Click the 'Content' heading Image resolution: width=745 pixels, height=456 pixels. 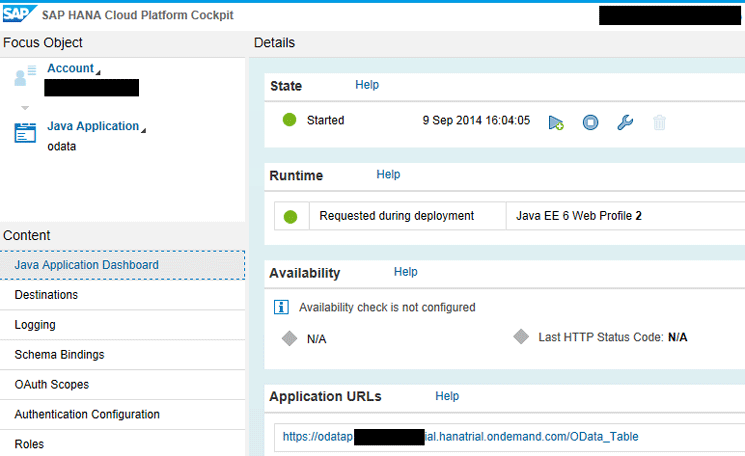[x=27, y=236]
